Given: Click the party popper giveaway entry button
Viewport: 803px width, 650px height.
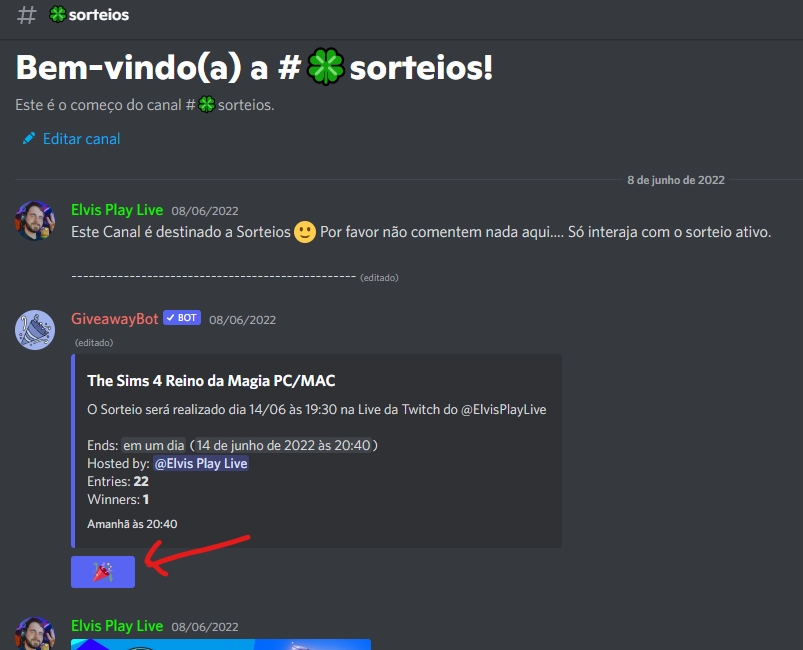Looking at the screenshot, I should point(103,572).
